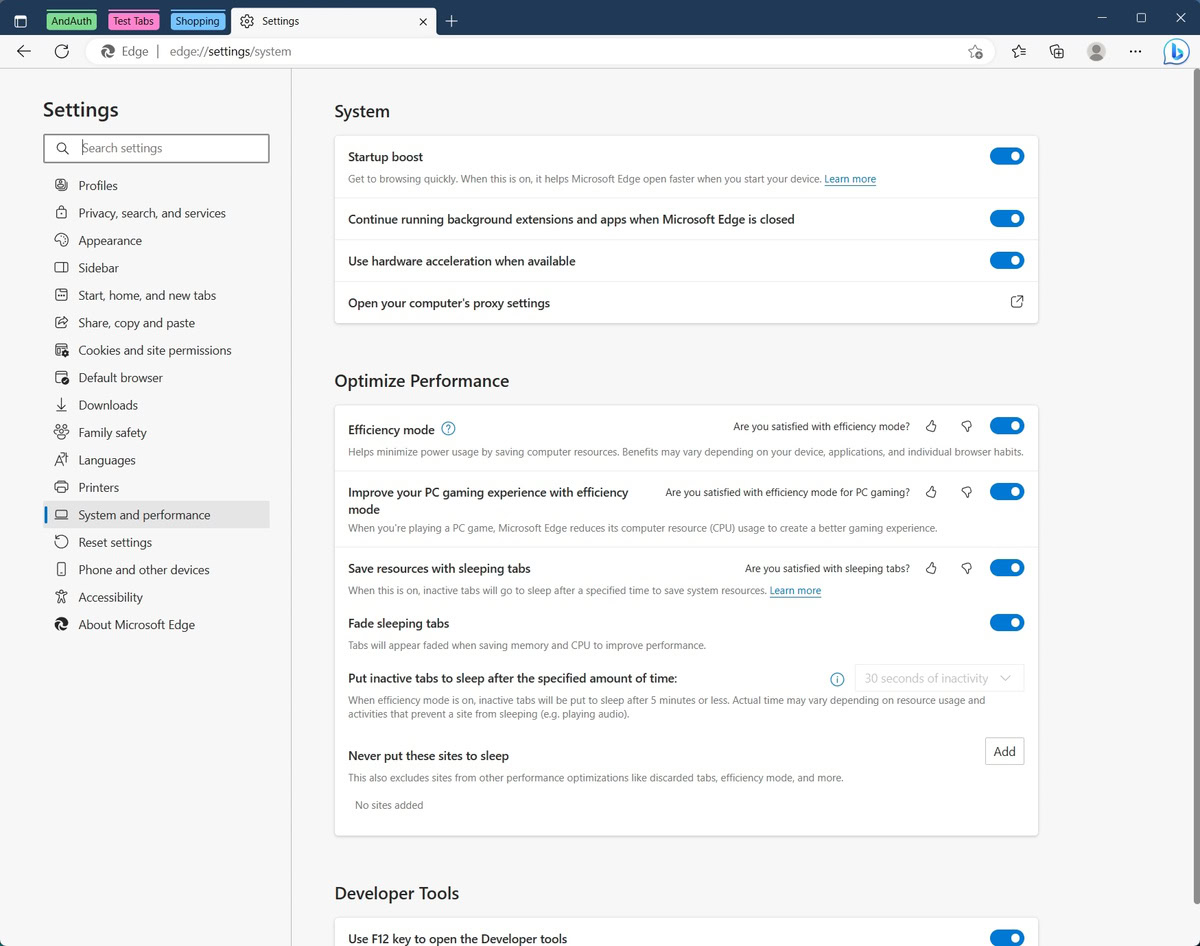1200x946 pixels.
Task: Open the Collections icon in toolbar
Action: tap(1057, 51)
